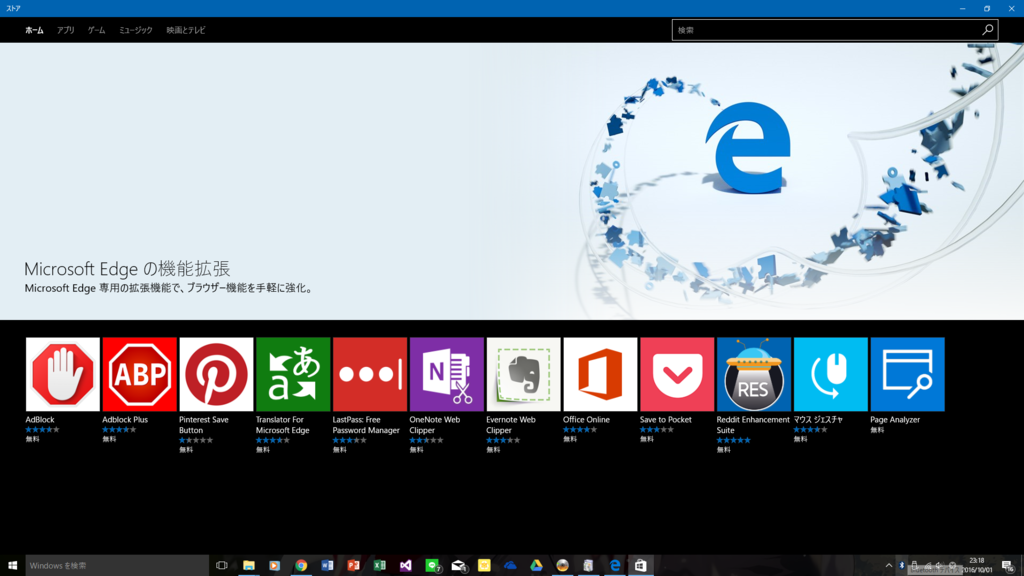Switch to the 映画とテレビ tab
Screen dimensions: 1024x576
(186, 30)
